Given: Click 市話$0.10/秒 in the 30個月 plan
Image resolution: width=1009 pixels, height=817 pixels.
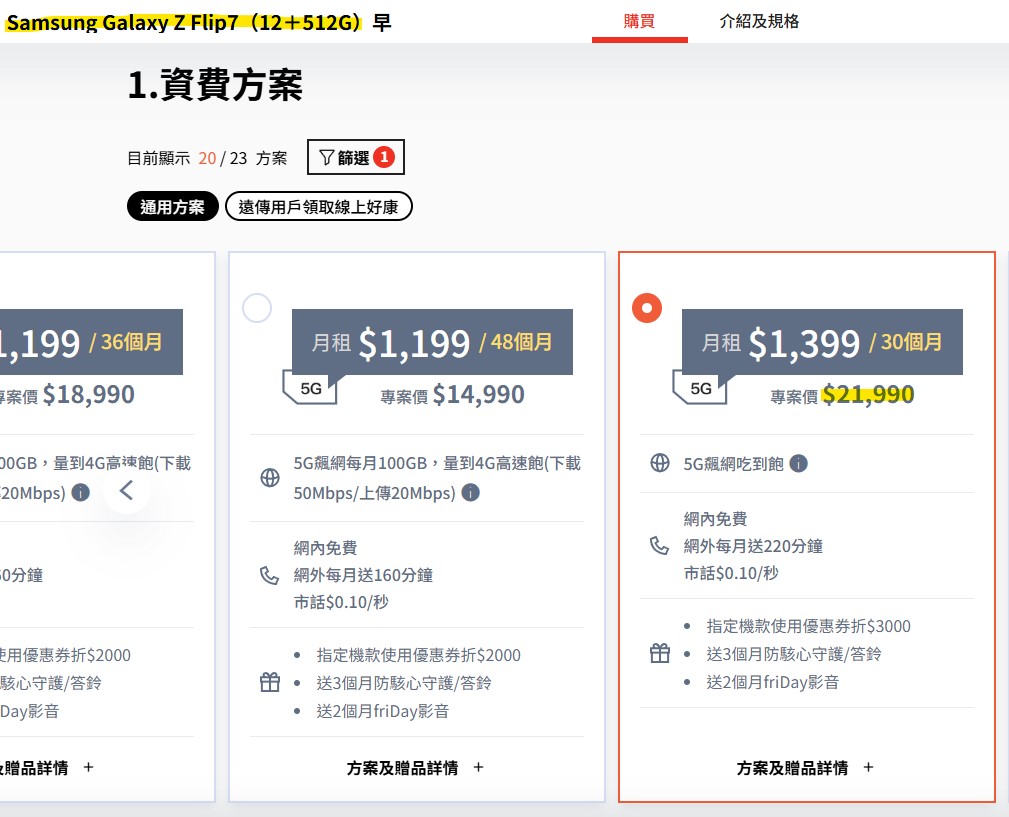Looking at the screenshot, I should tap(731, 573).
